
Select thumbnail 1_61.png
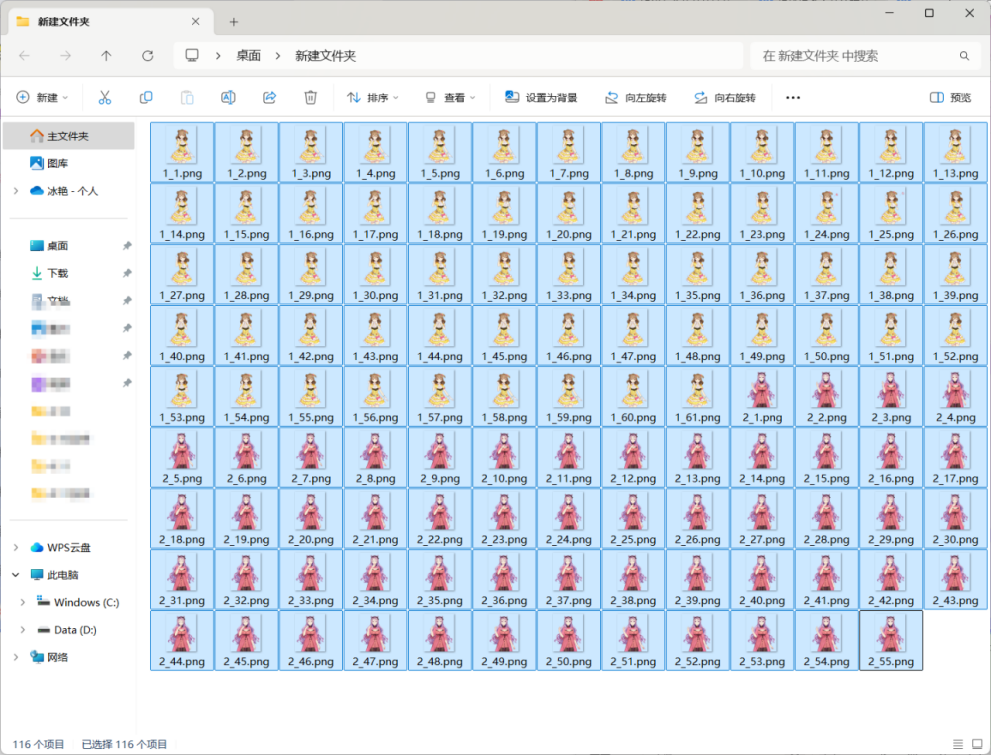click(698, 397)
